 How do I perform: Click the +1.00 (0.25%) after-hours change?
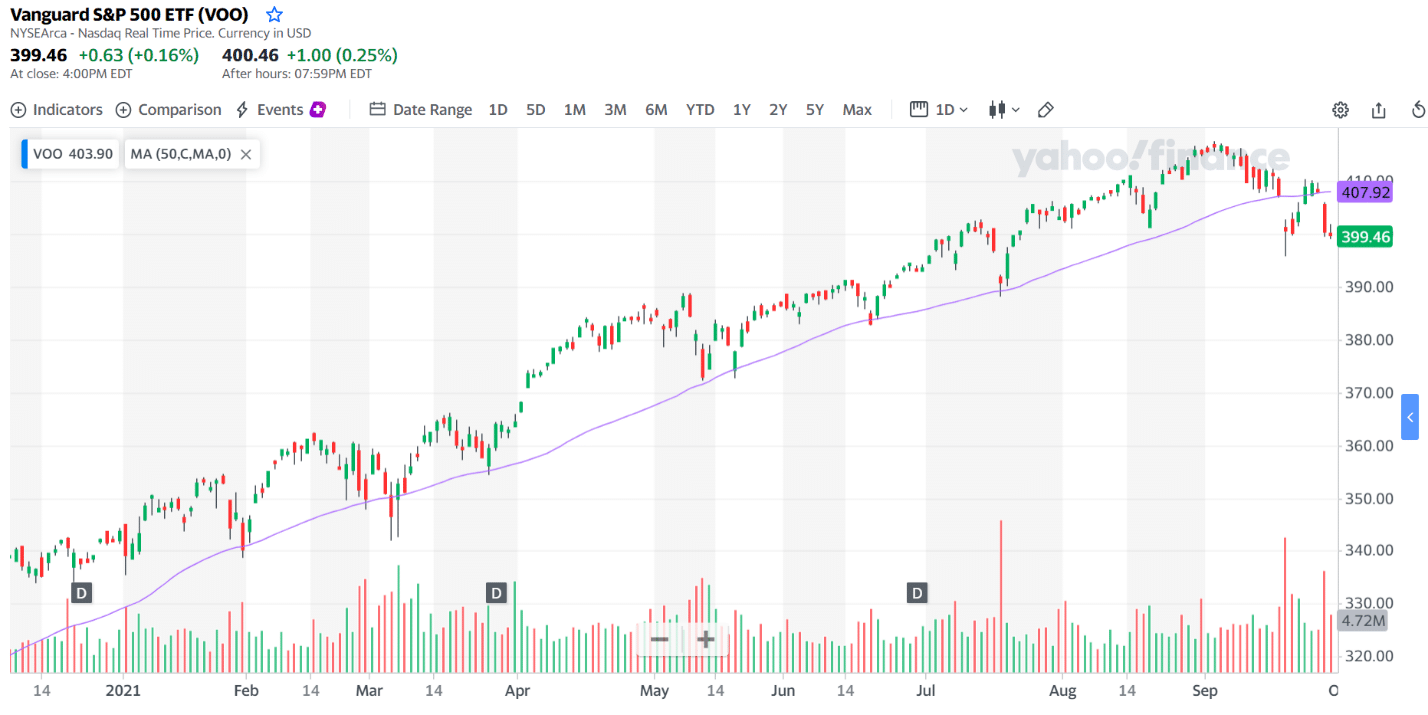[342, 55]
